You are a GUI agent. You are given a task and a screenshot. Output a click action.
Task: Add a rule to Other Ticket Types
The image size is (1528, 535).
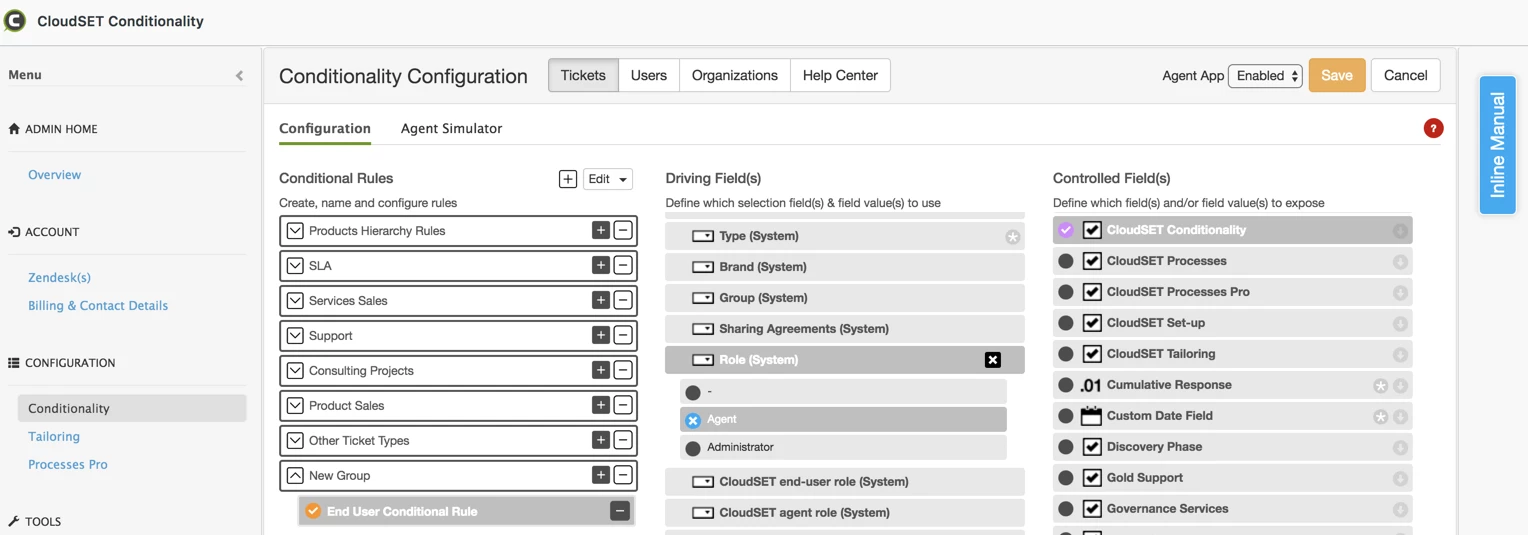(600, 441)
